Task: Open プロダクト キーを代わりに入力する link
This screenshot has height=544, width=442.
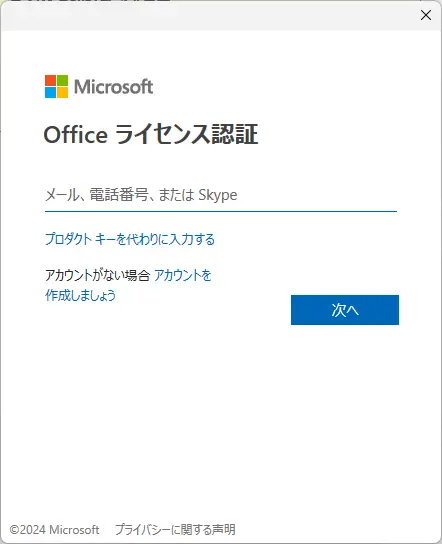Action: 130,239
